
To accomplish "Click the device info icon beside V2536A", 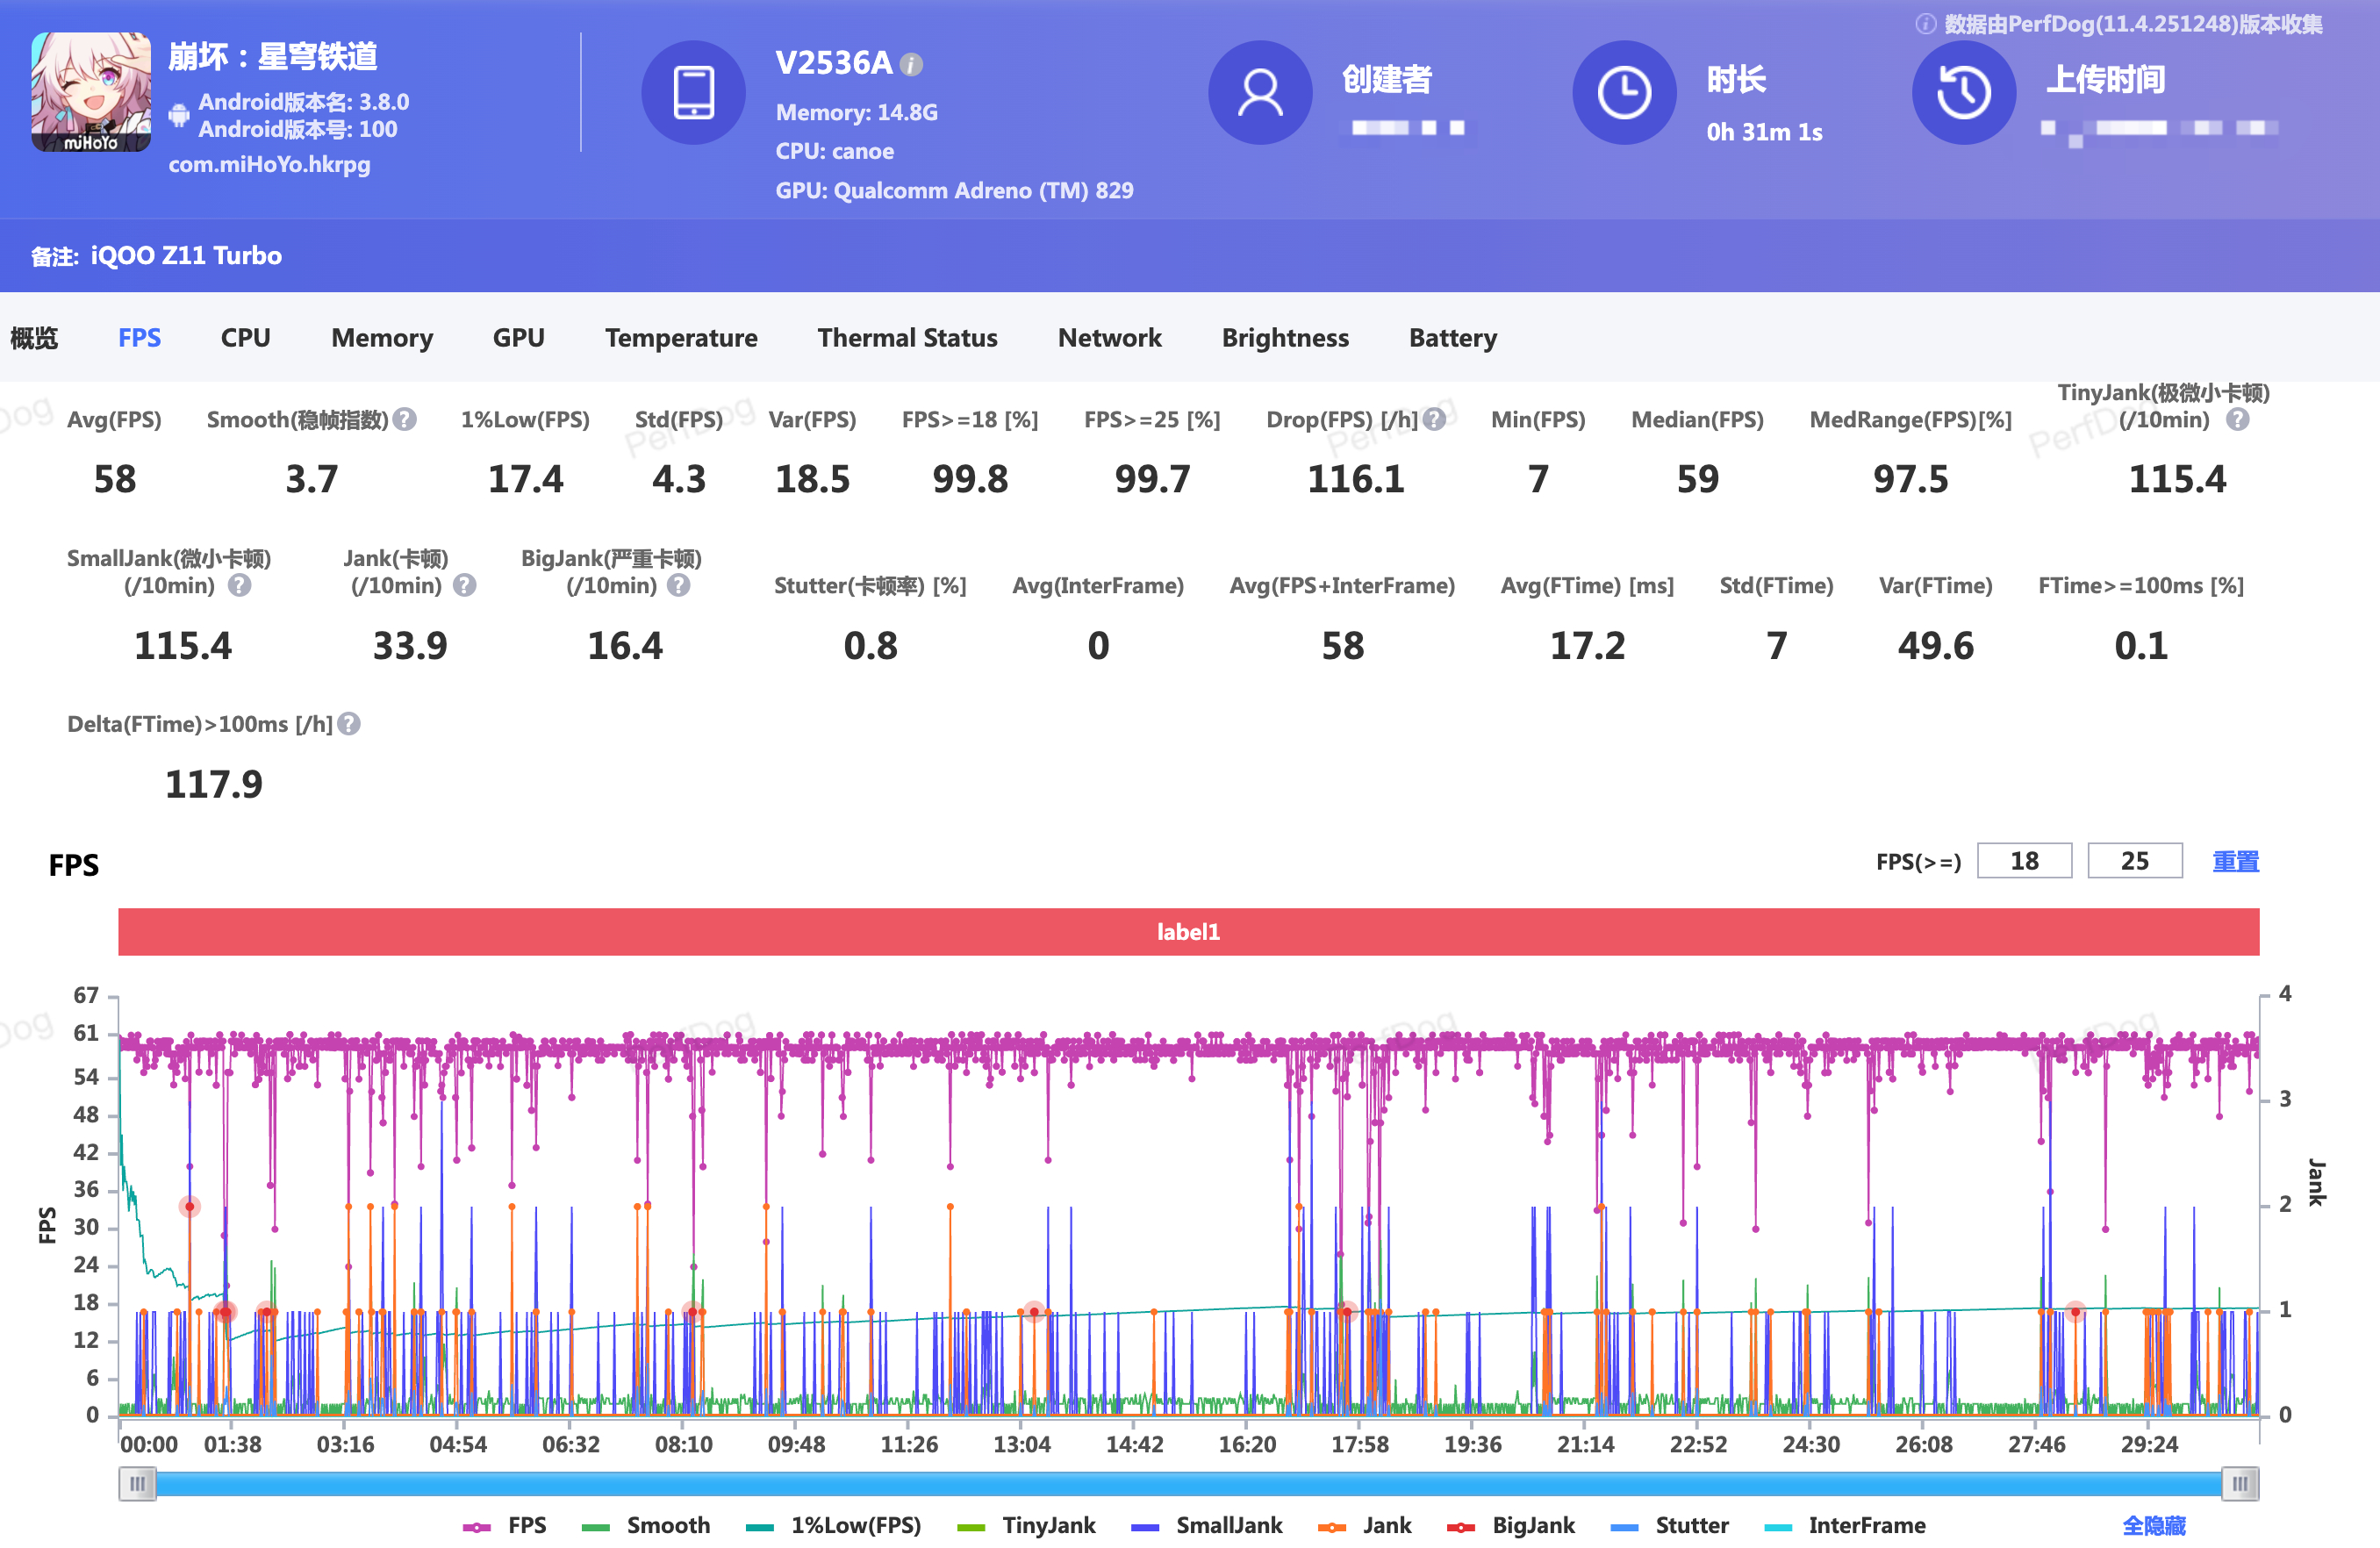I will tap(910, 65).
